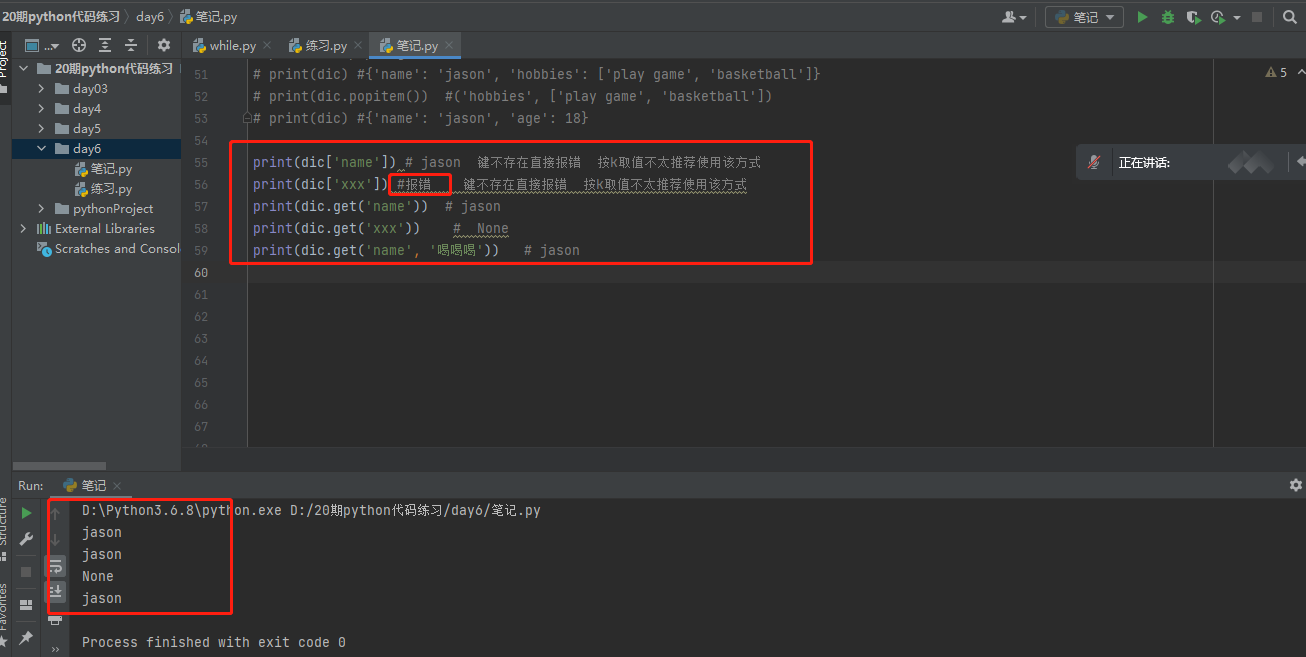
Task: Expand the day4 folder arrow
Action: [x=41, y=109]
